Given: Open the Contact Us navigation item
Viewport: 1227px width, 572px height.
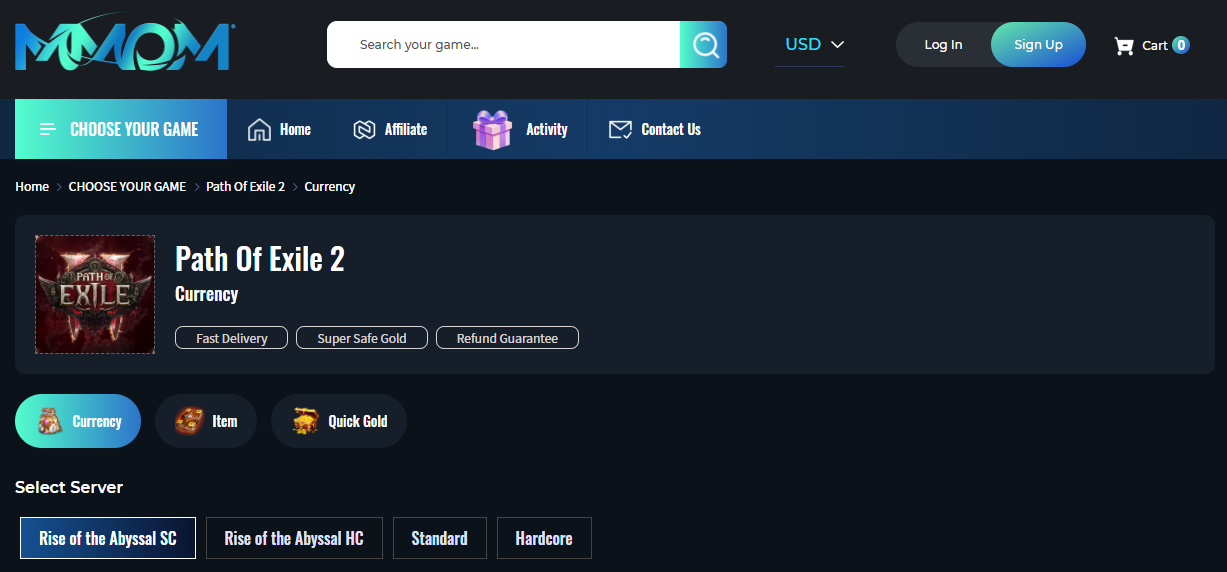Looking at the screenshot, I should 655,129.
